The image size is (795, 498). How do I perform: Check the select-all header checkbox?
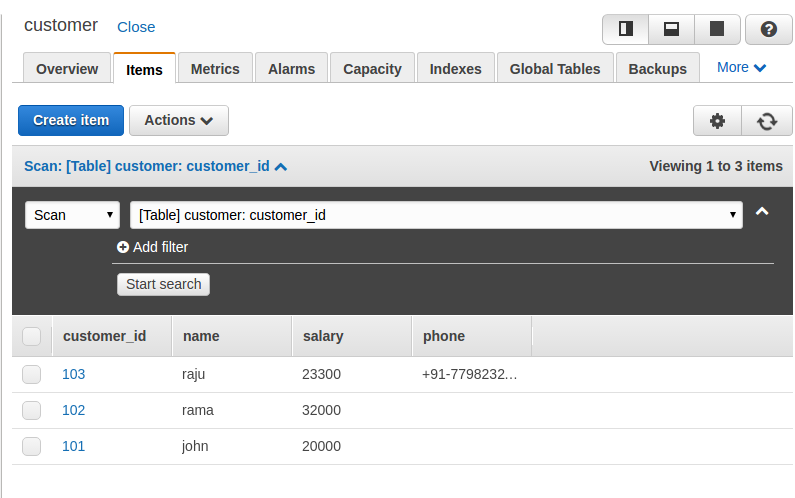pyautogui.click(x=32, y=336)
